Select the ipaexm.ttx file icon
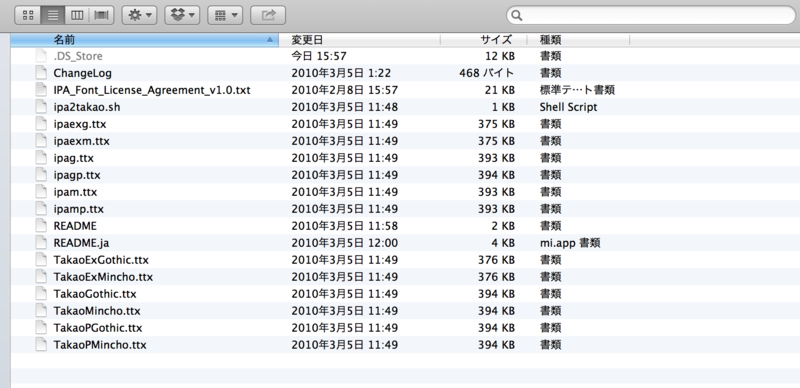This screenshot has height=388, width=800. click(41, 141)
